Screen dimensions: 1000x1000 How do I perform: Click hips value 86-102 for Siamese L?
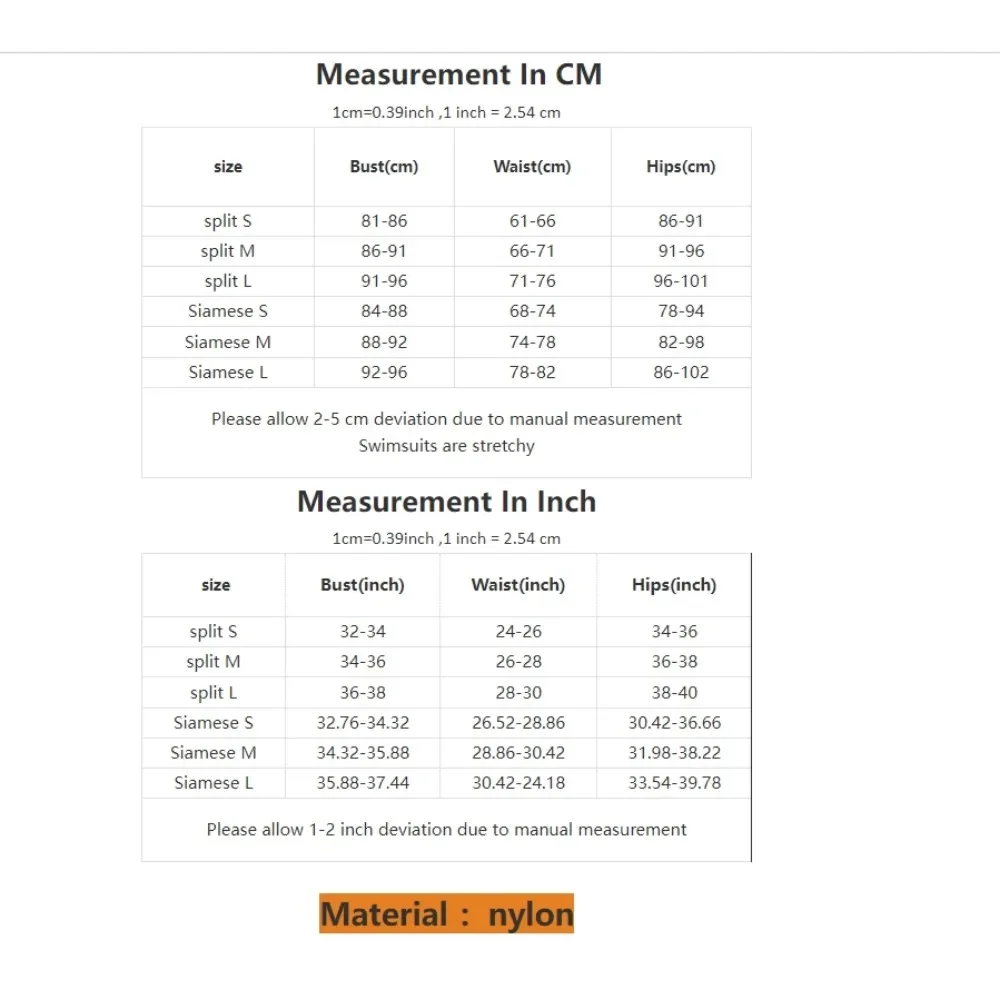click(x=680, y=372)
